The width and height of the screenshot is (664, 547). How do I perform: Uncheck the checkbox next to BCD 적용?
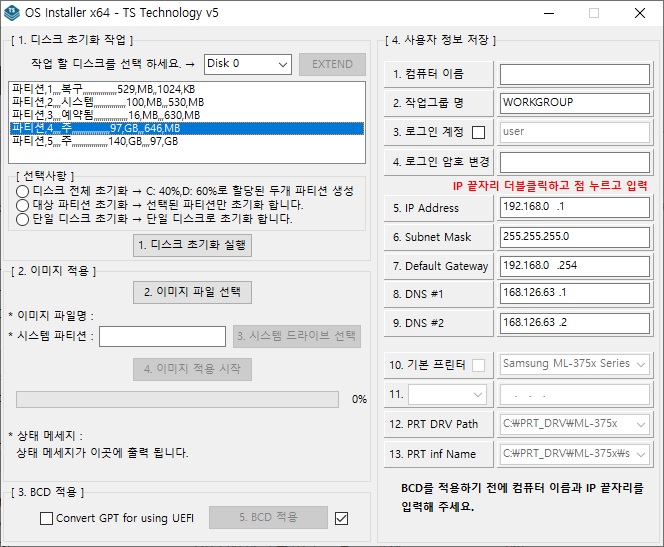341,518
